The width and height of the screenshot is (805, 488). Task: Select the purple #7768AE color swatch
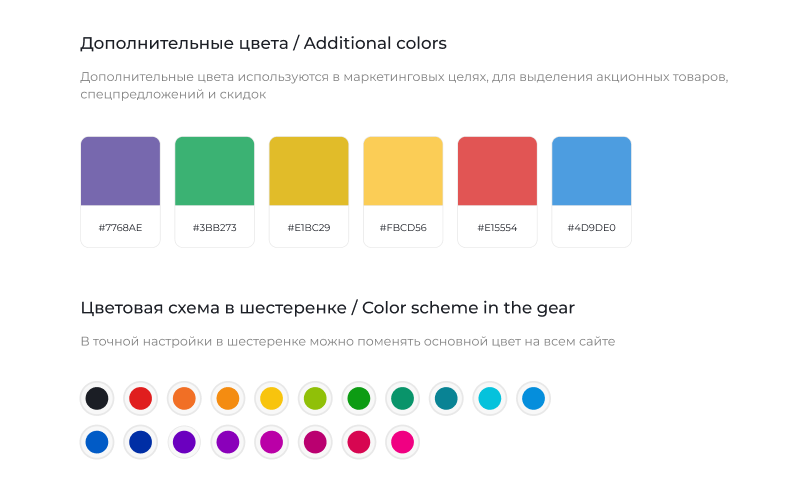coord(120,192)
